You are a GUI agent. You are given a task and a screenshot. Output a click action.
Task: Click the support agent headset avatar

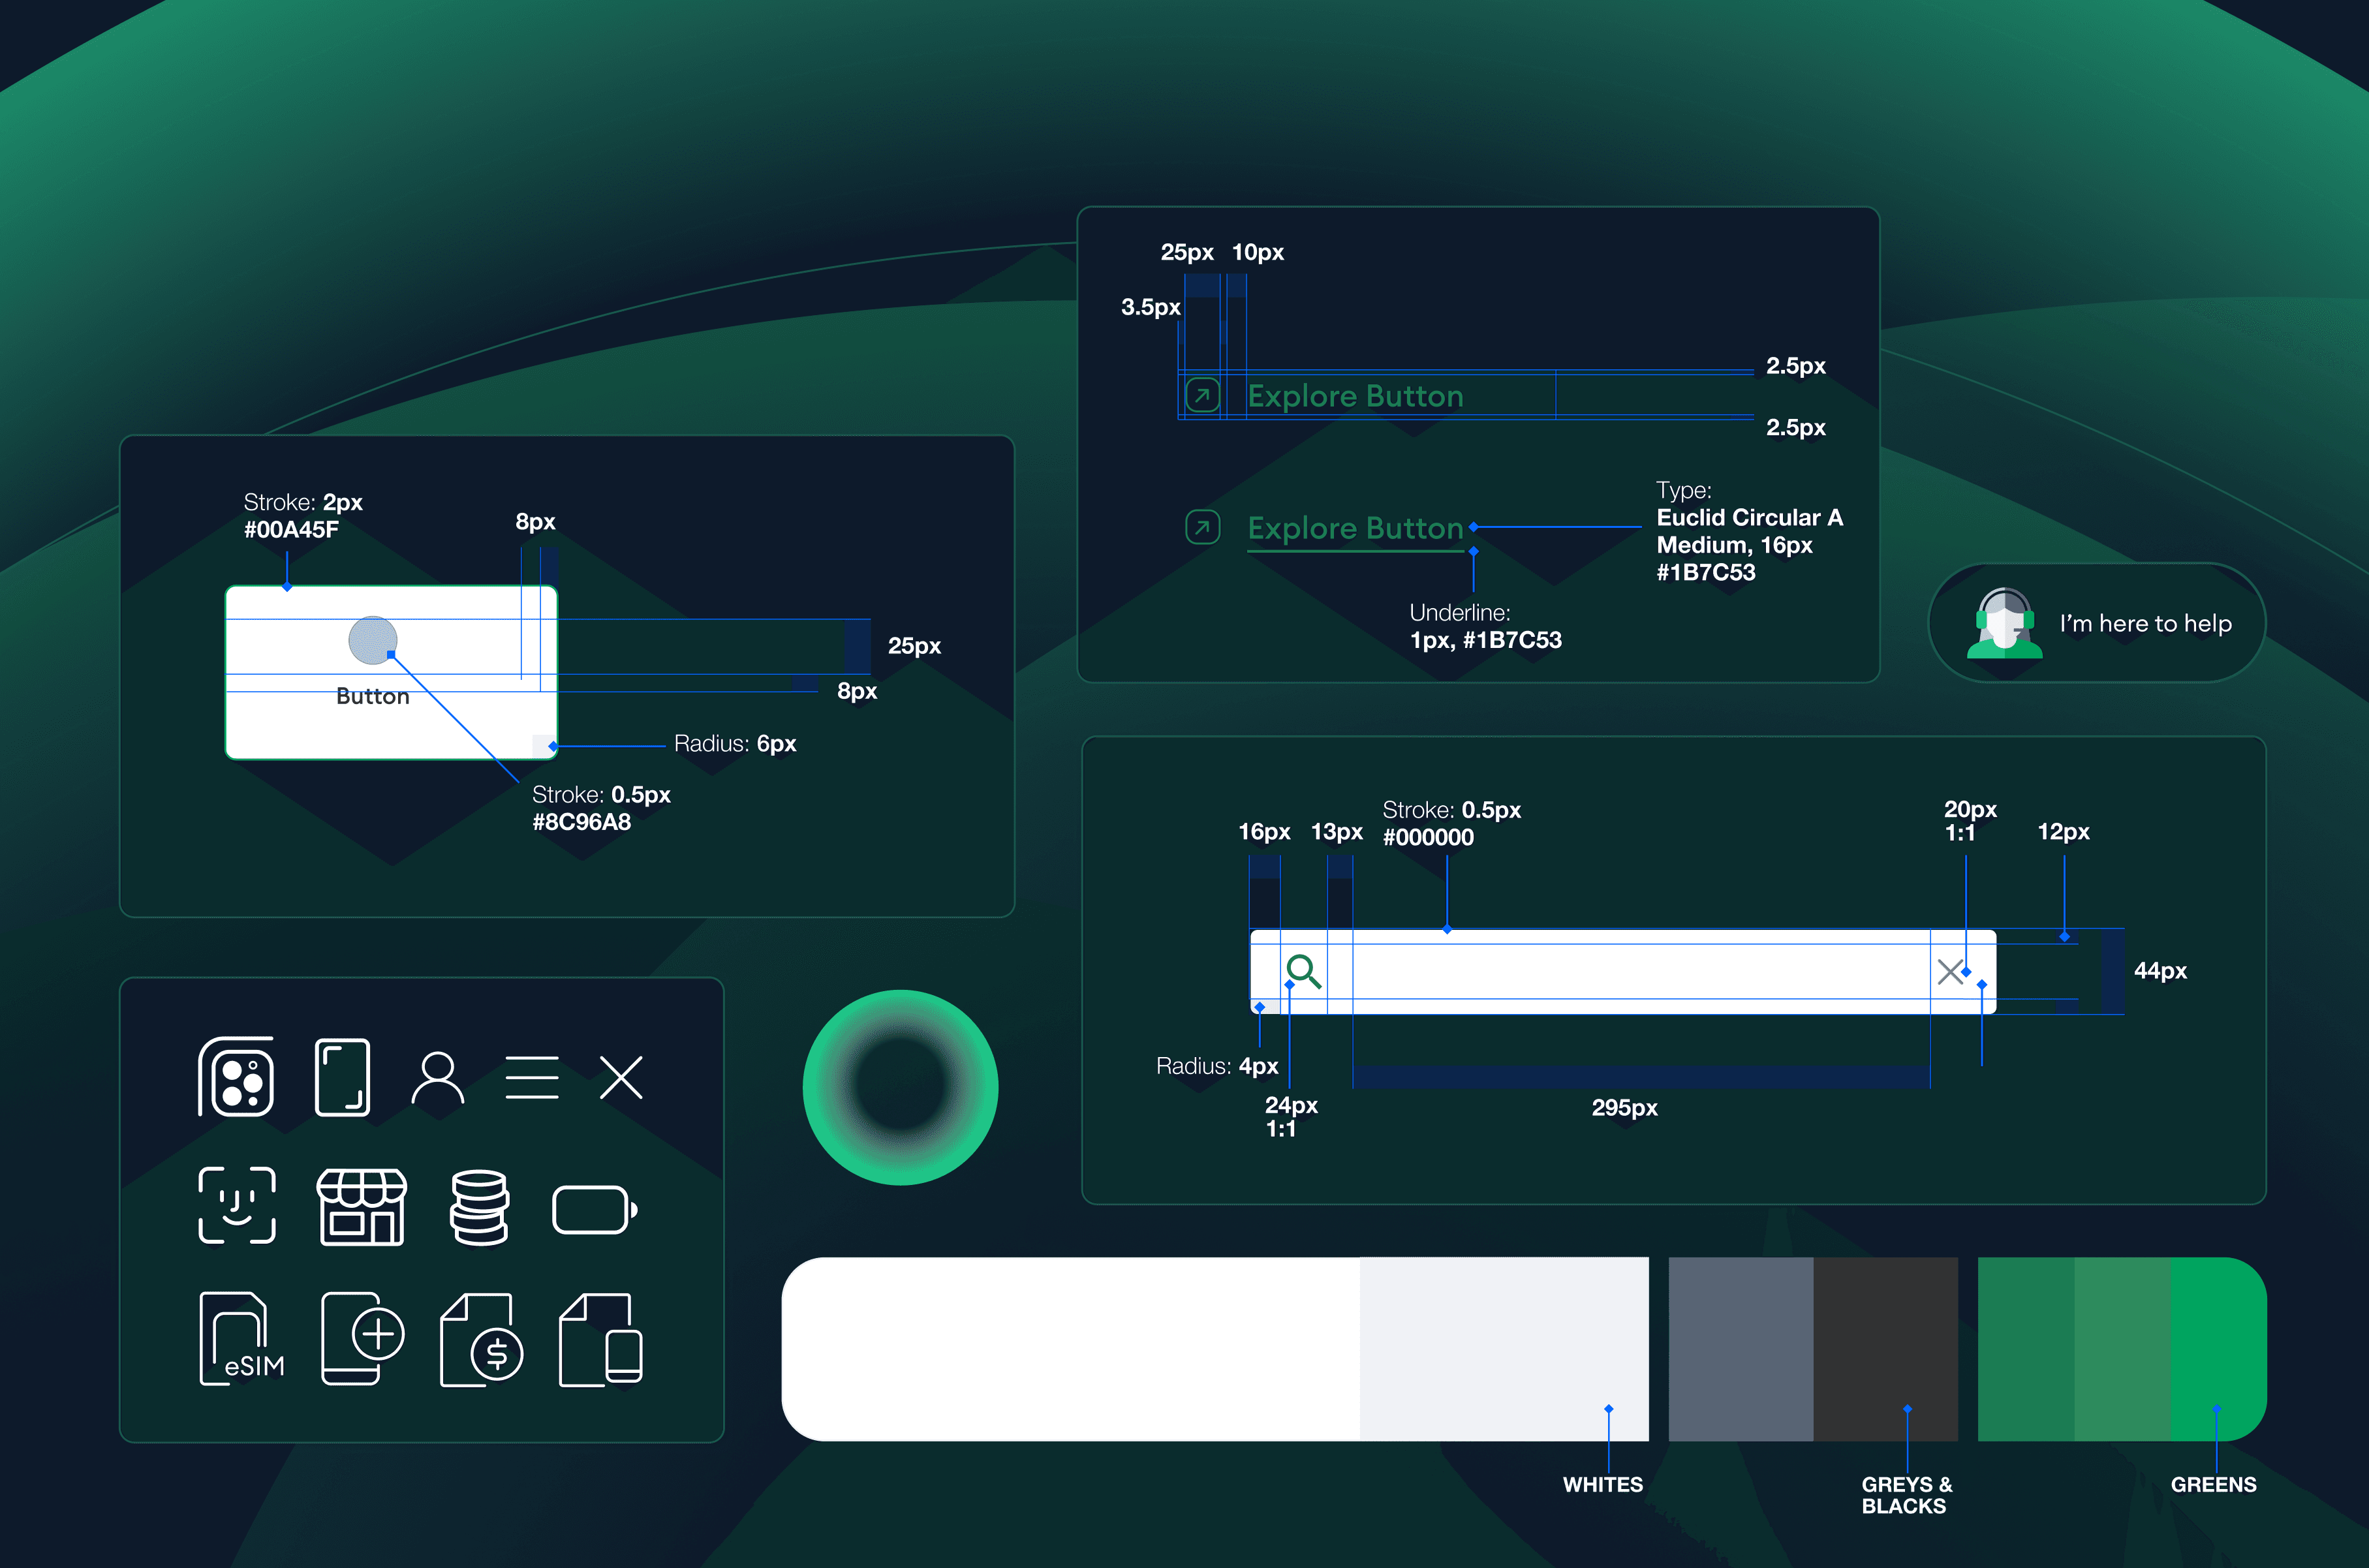(x=2004, y=623)
